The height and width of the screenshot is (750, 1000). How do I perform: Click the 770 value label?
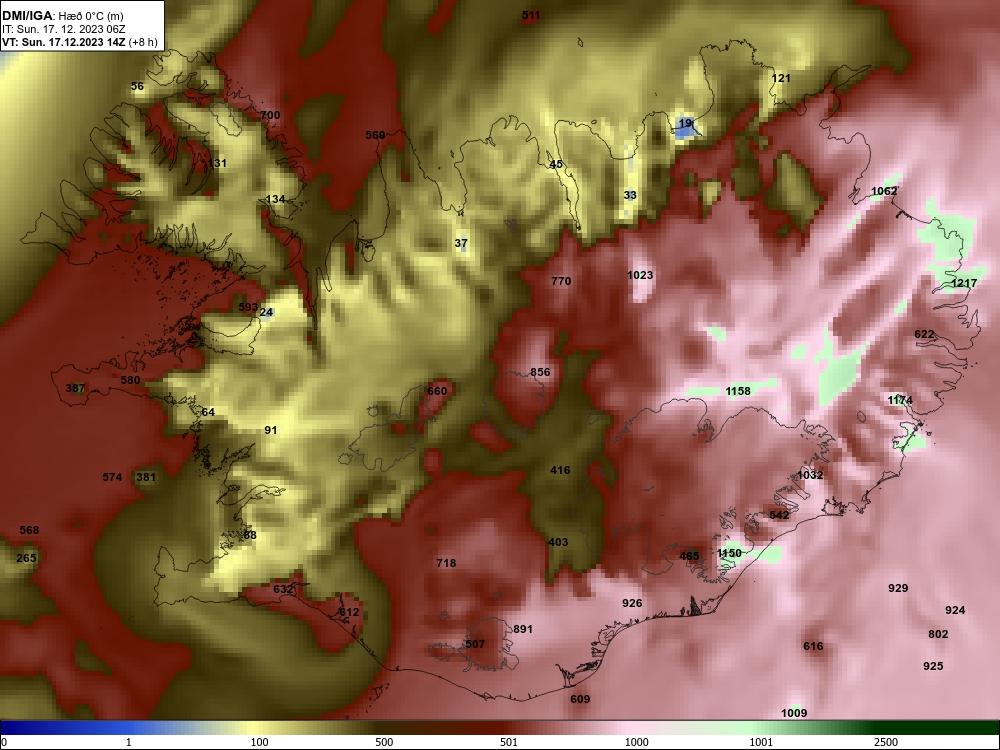point(561,281)
